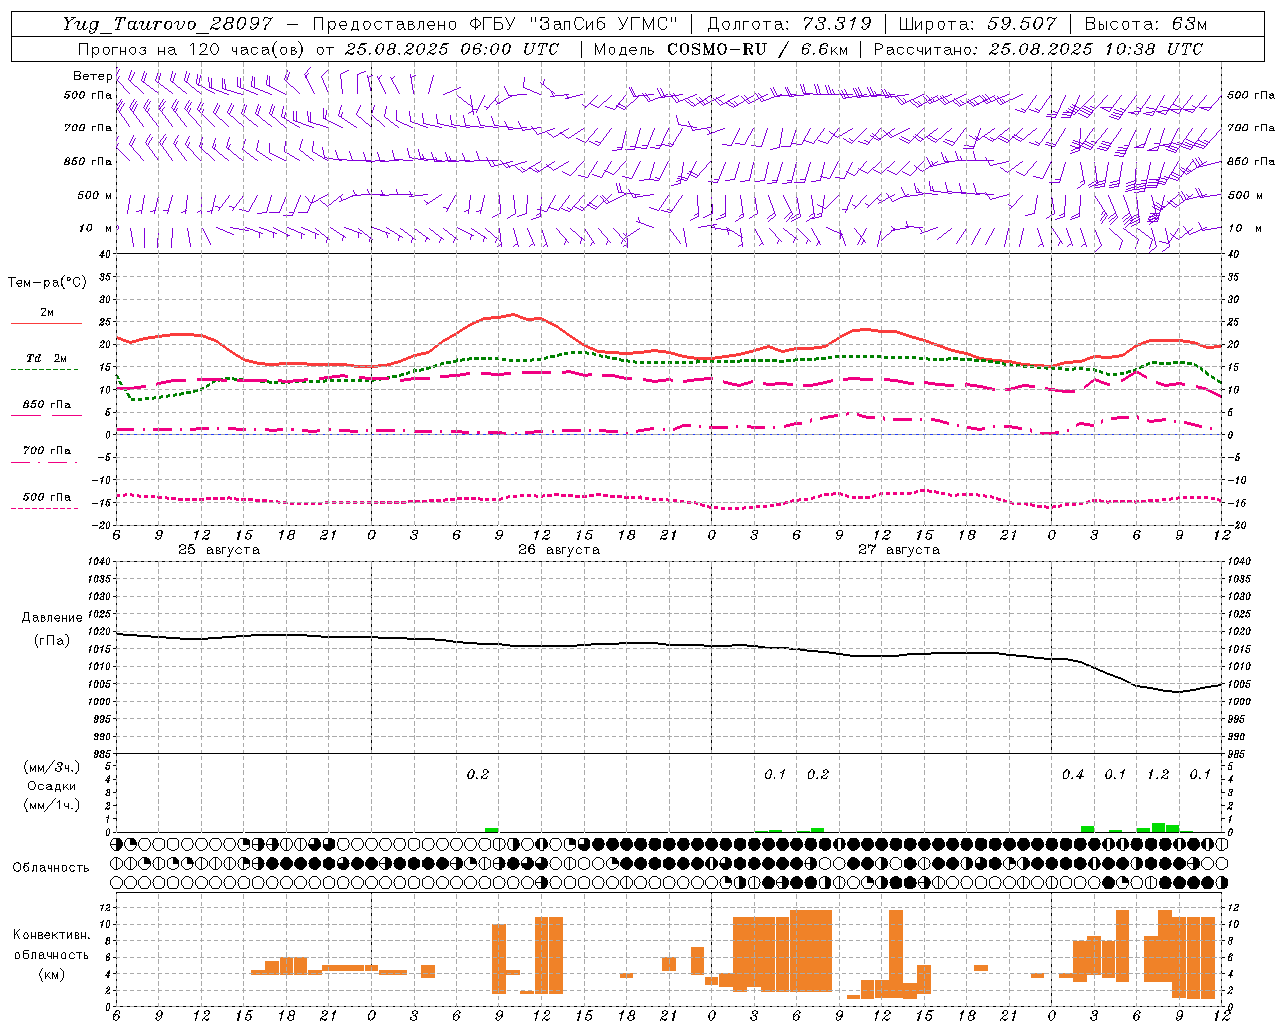Viewport: 1280px width, 1024px height.
Task: Click the Давление panel label
Action: point(52,618)
